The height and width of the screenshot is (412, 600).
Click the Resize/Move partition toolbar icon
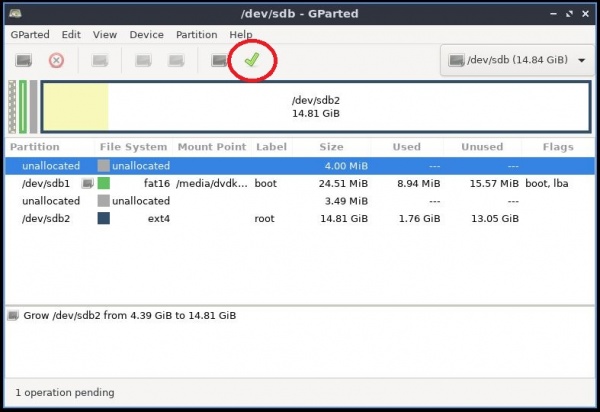tap(100, 60)
